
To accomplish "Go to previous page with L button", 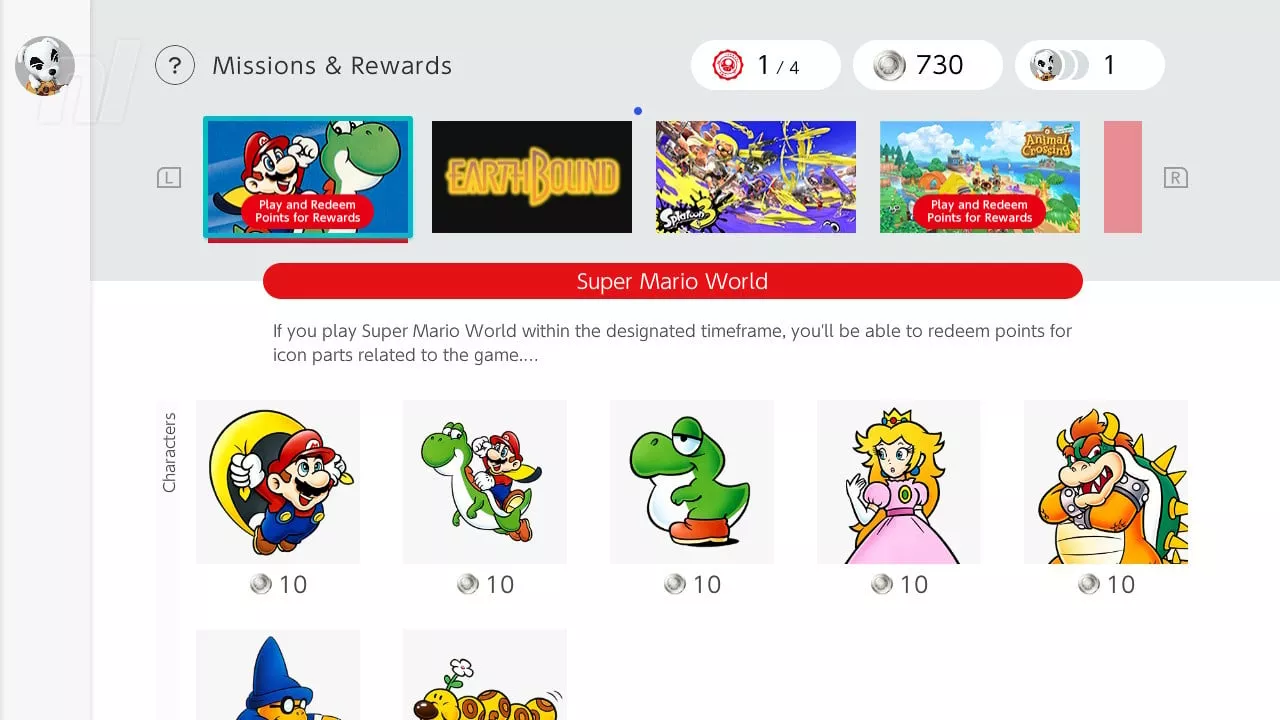I will pos(169,178).
